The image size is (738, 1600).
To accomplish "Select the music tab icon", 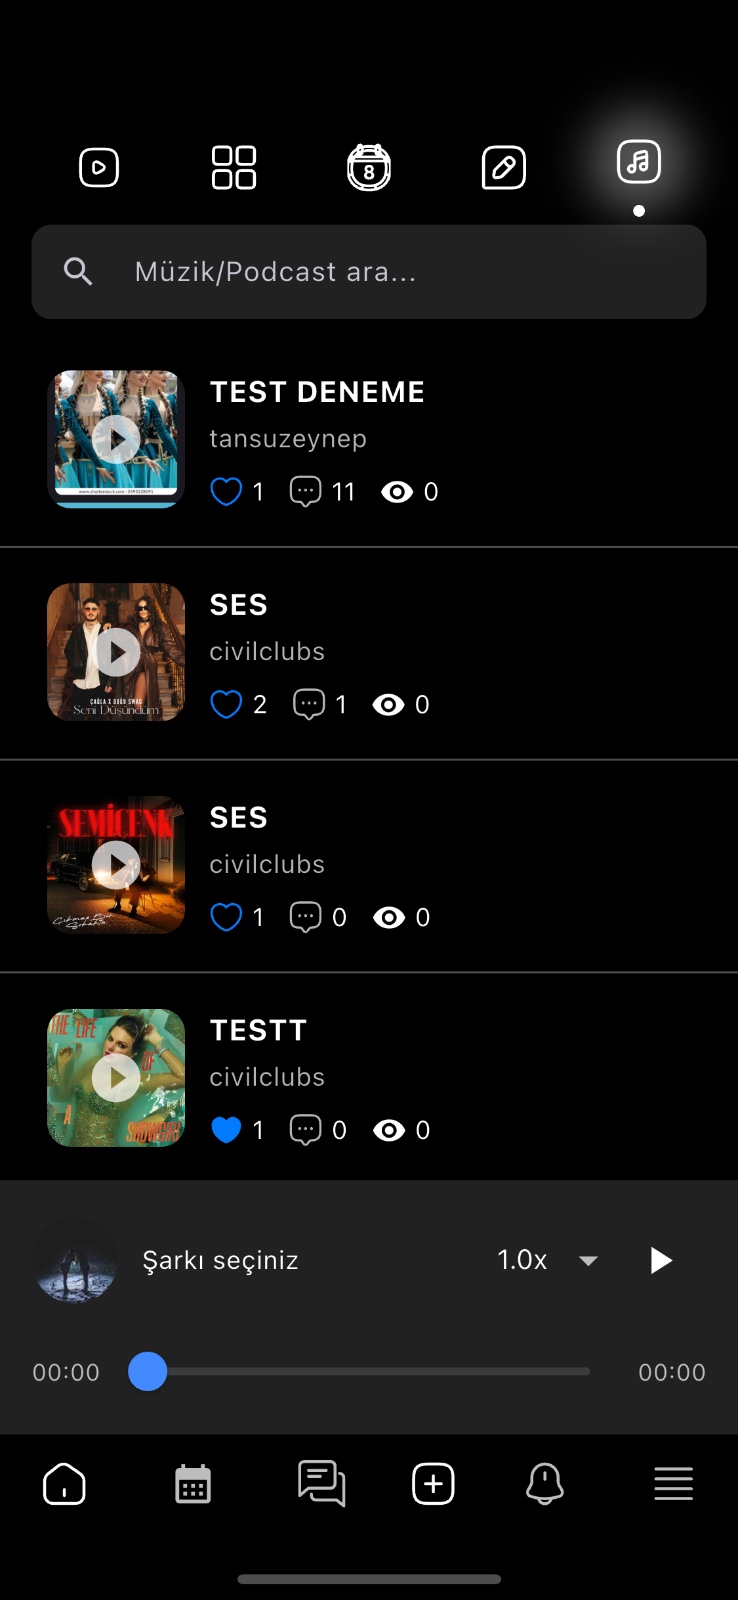I will coord(639,162).
